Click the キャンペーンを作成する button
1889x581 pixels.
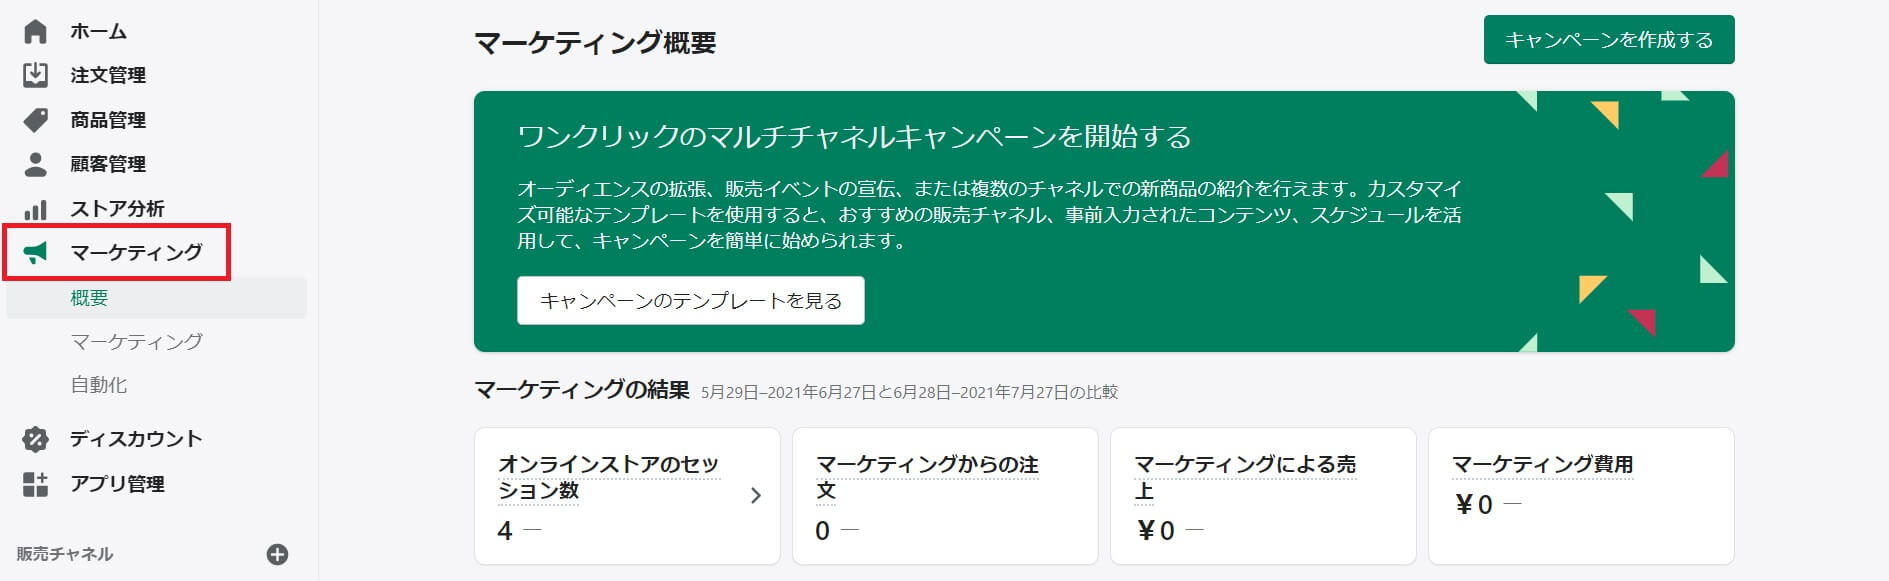[x=1608, y=40]
